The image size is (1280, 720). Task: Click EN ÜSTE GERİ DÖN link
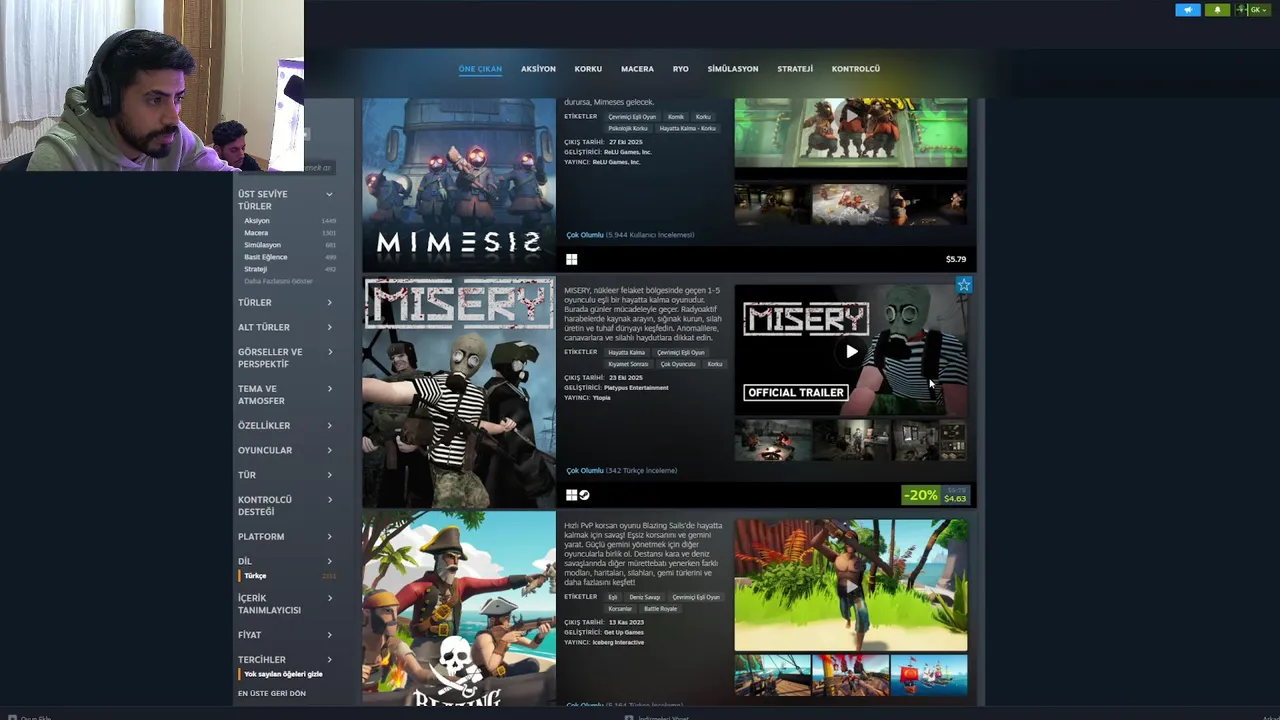click(x=272, y=693)
